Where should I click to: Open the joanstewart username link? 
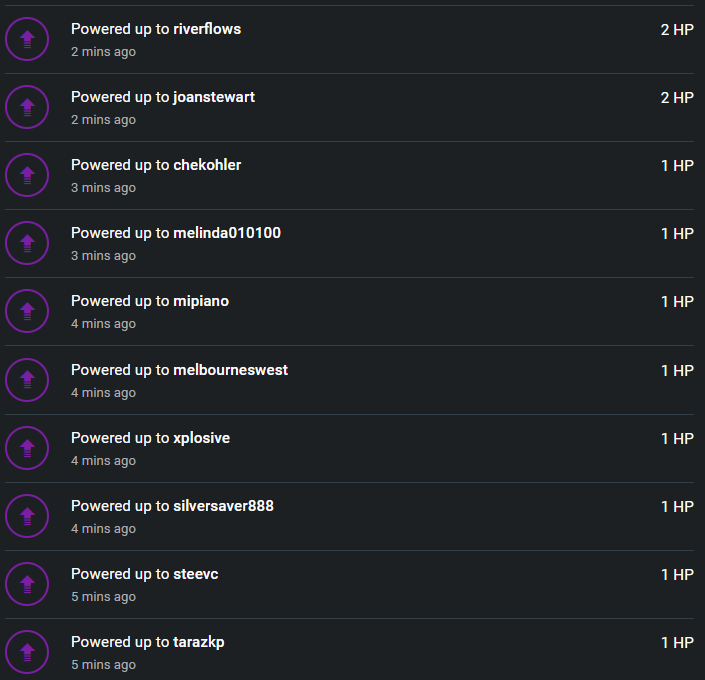pos(214,97)
